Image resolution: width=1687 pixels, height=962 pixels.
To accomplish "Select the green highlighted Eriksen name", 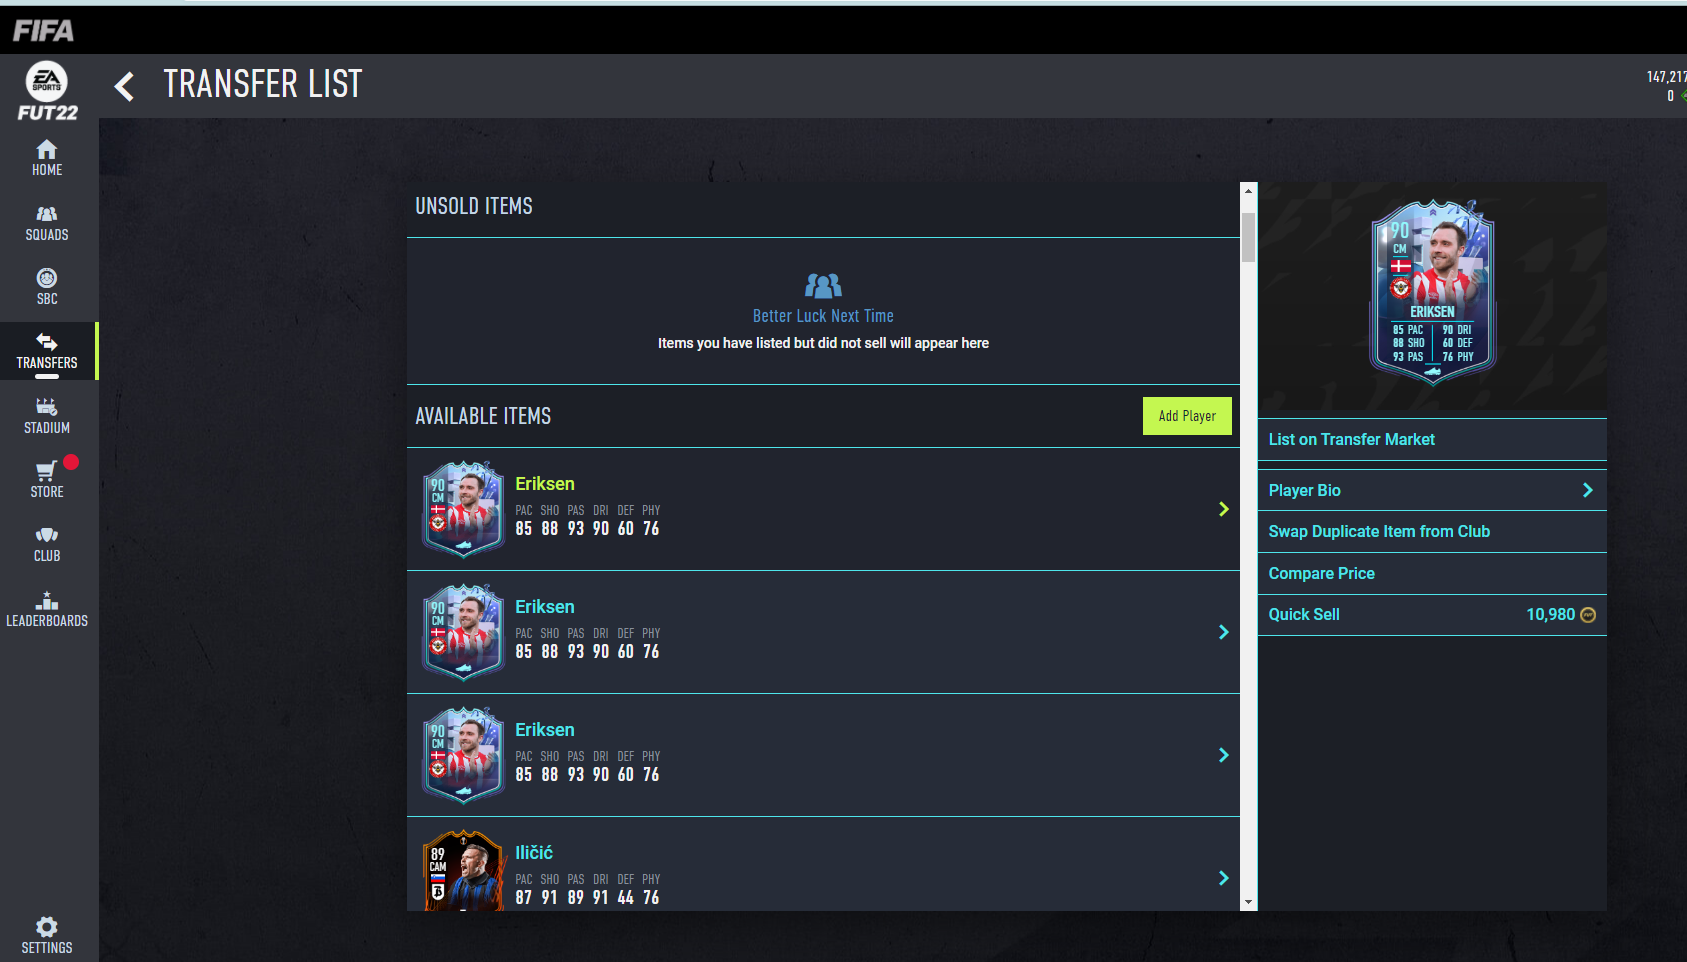I will (x=545, y=484).
